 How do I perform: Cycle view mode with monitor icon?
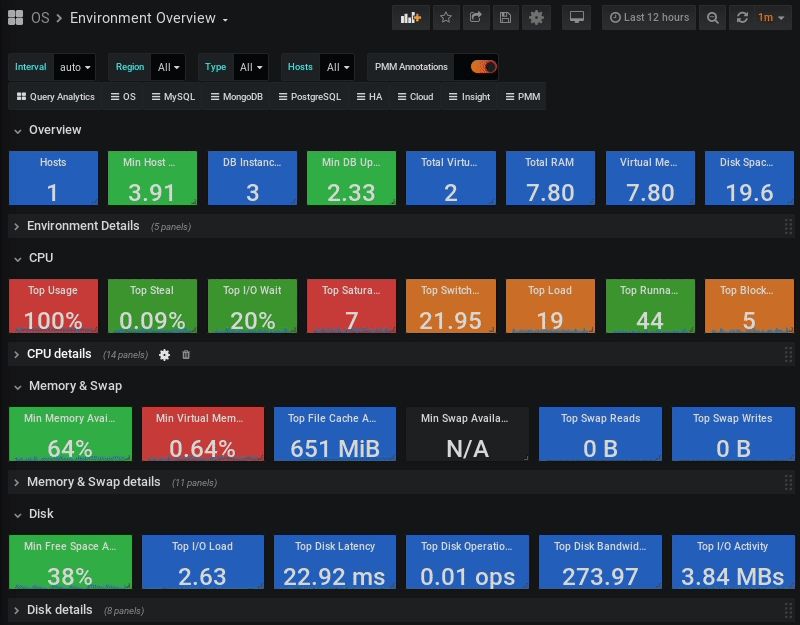click(575, 17)
